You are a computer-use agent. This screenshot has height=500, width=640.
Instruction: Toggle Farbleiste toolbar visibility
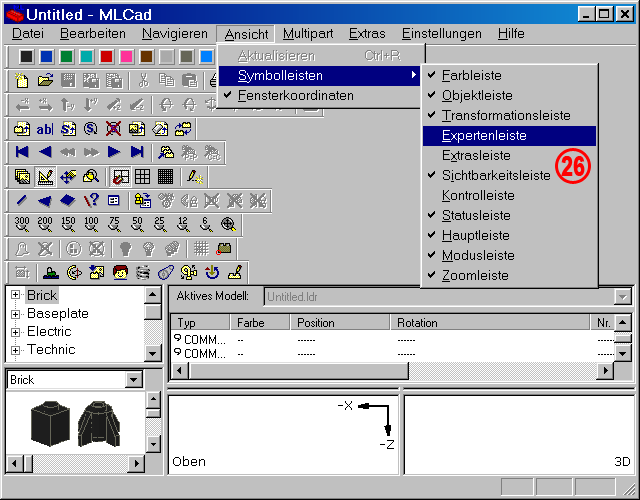click(509, 75)
